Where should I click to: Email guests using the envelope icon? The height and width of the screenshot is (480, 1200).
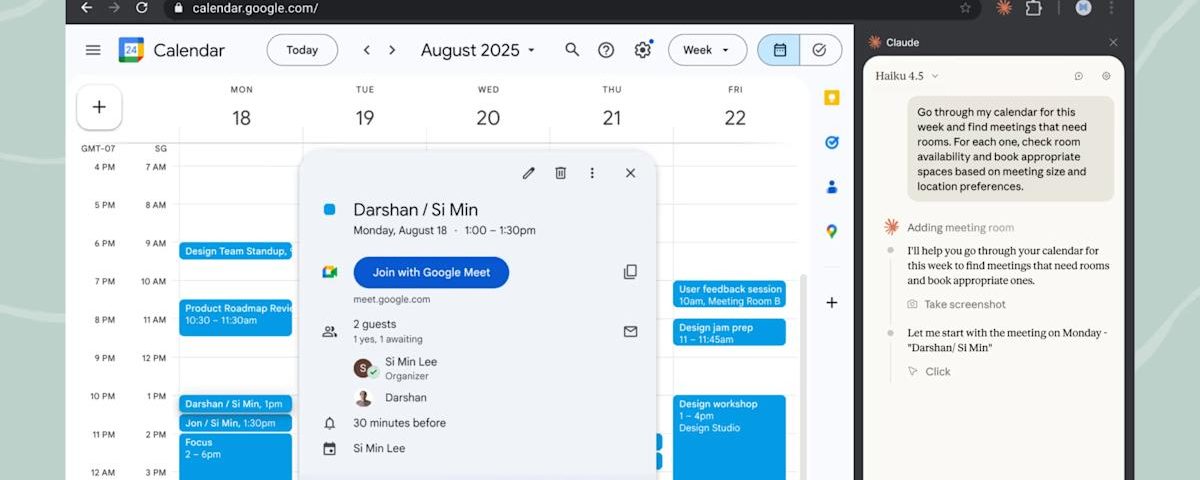click(630, 331)
